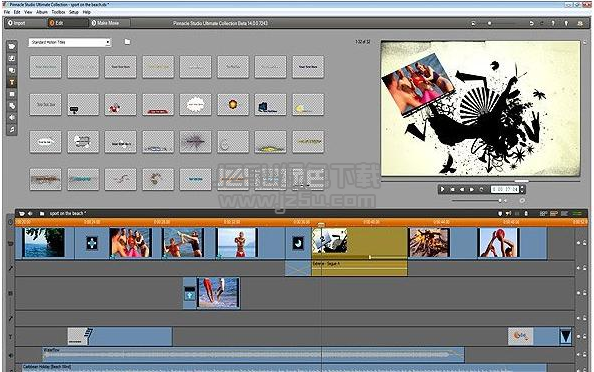Select the Titles album section icon

point(12,82)
